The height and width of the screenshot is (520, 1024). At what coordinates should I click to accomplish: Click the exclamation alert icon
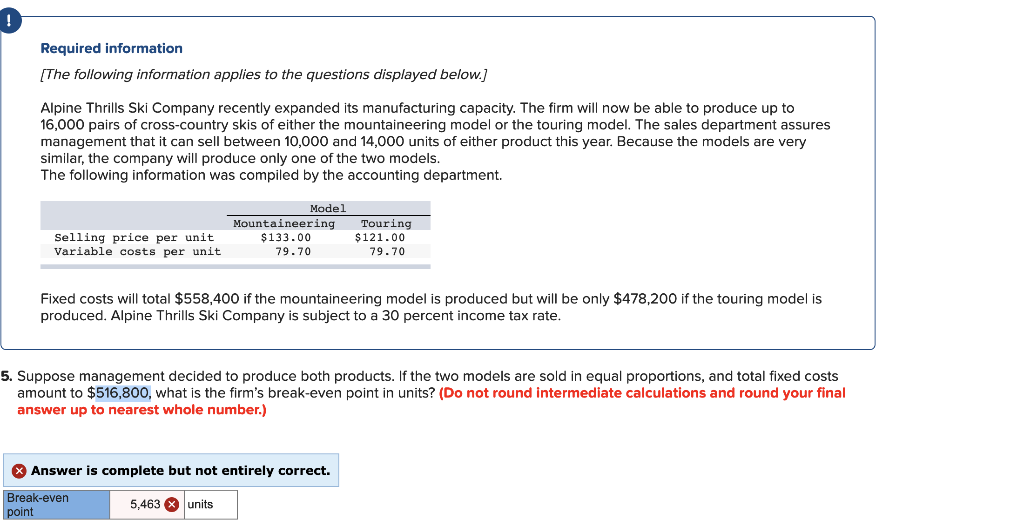pos(9,21)
